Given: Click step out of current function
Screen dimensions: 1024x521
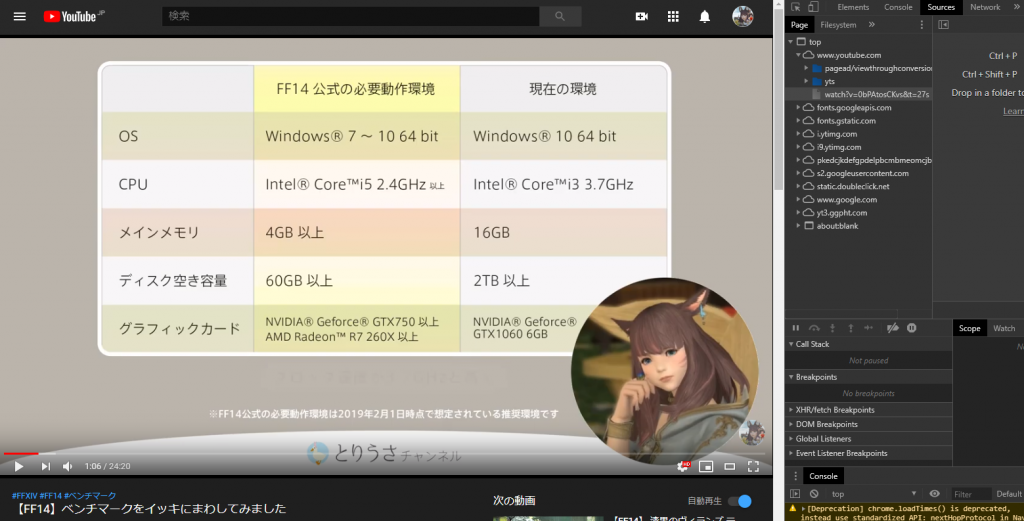Looking at the screenshot, I should point(850,328).
